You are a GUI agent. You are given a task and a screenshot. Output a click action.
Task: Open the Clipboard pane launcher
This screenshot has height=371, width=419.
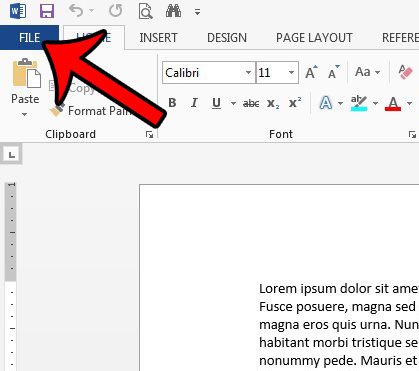150,134
